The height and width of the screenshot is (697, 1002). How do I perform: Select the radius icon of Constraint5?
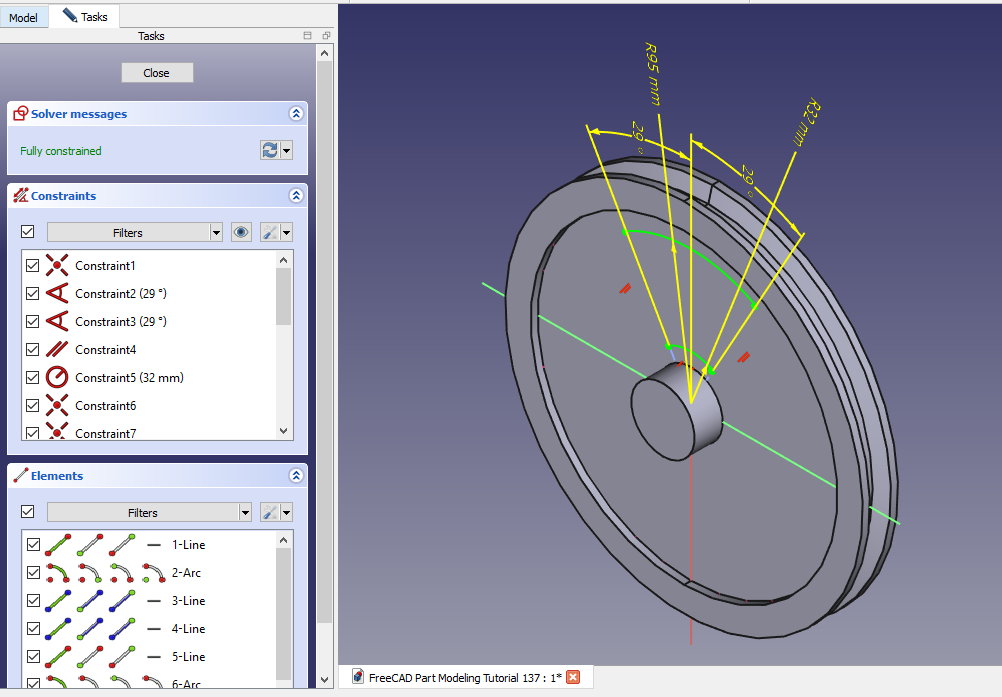[58, 378]
